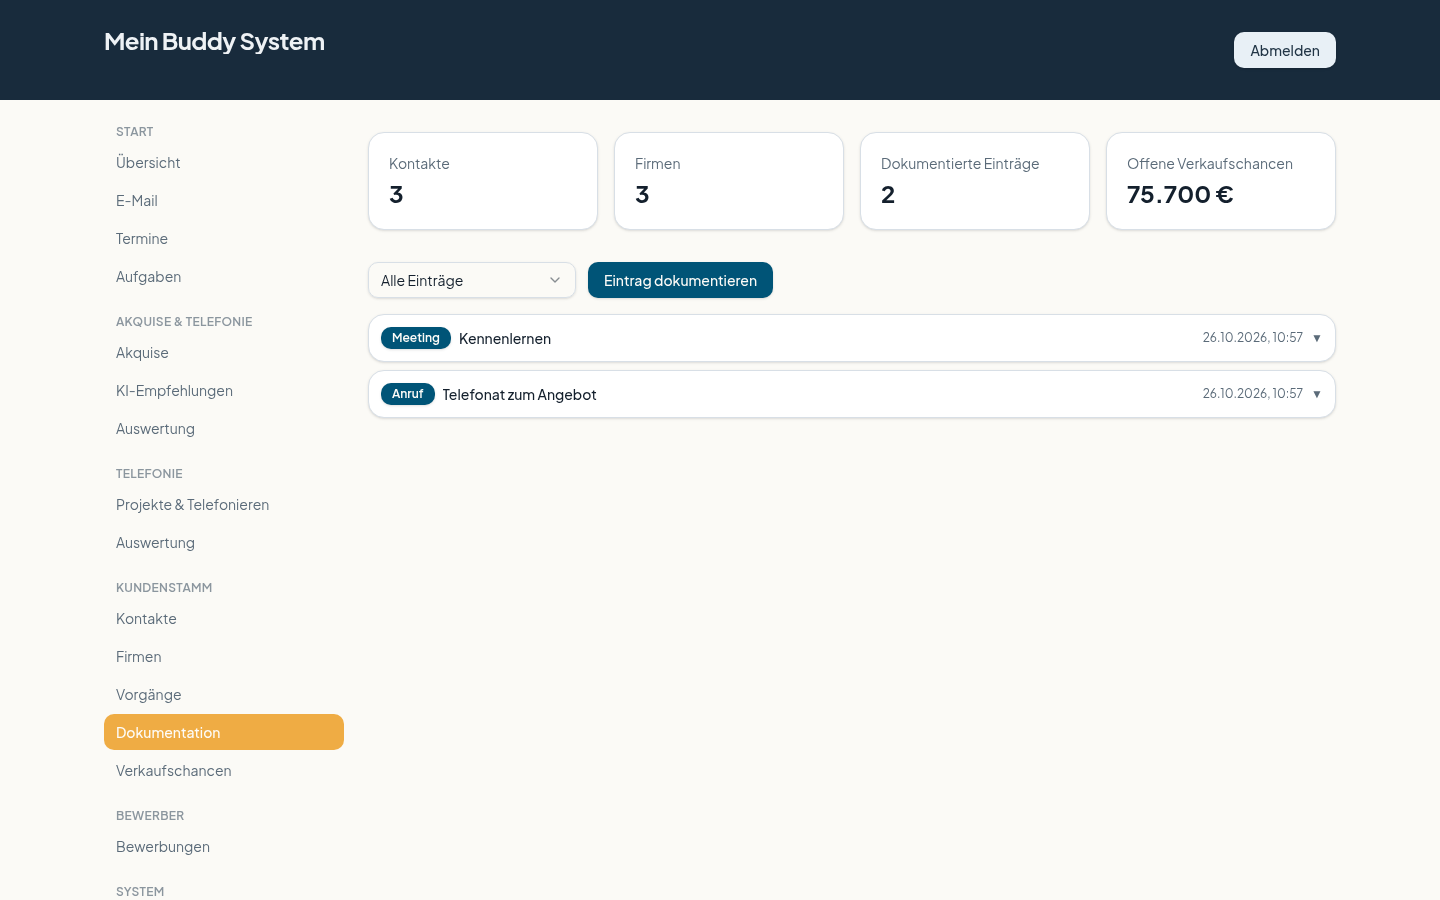
Task: Navigate to Bewerbungen
Action: (224, 846)
